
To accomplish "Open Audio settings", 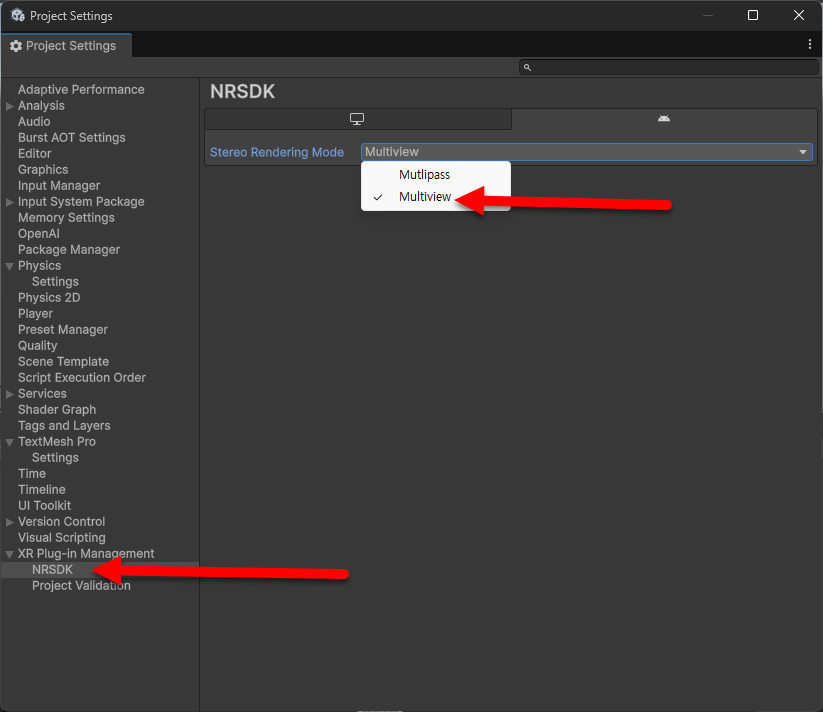I will pyautogui.click(x=34, y=122).
